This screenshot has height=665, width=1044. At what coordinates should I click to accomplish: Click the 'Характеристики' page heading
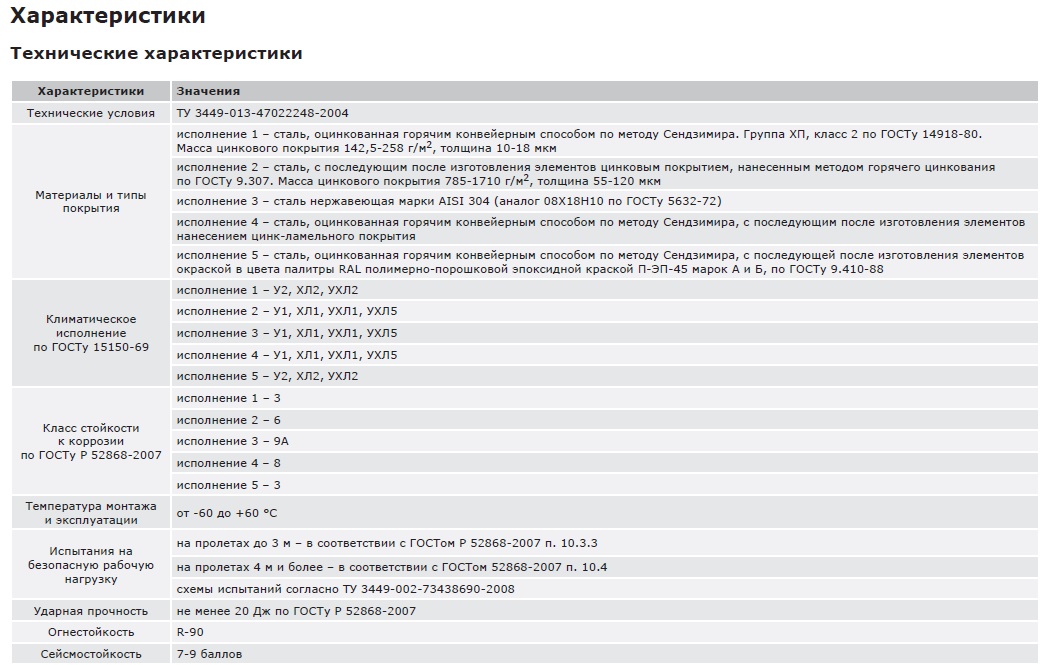(x=108, y=15)
